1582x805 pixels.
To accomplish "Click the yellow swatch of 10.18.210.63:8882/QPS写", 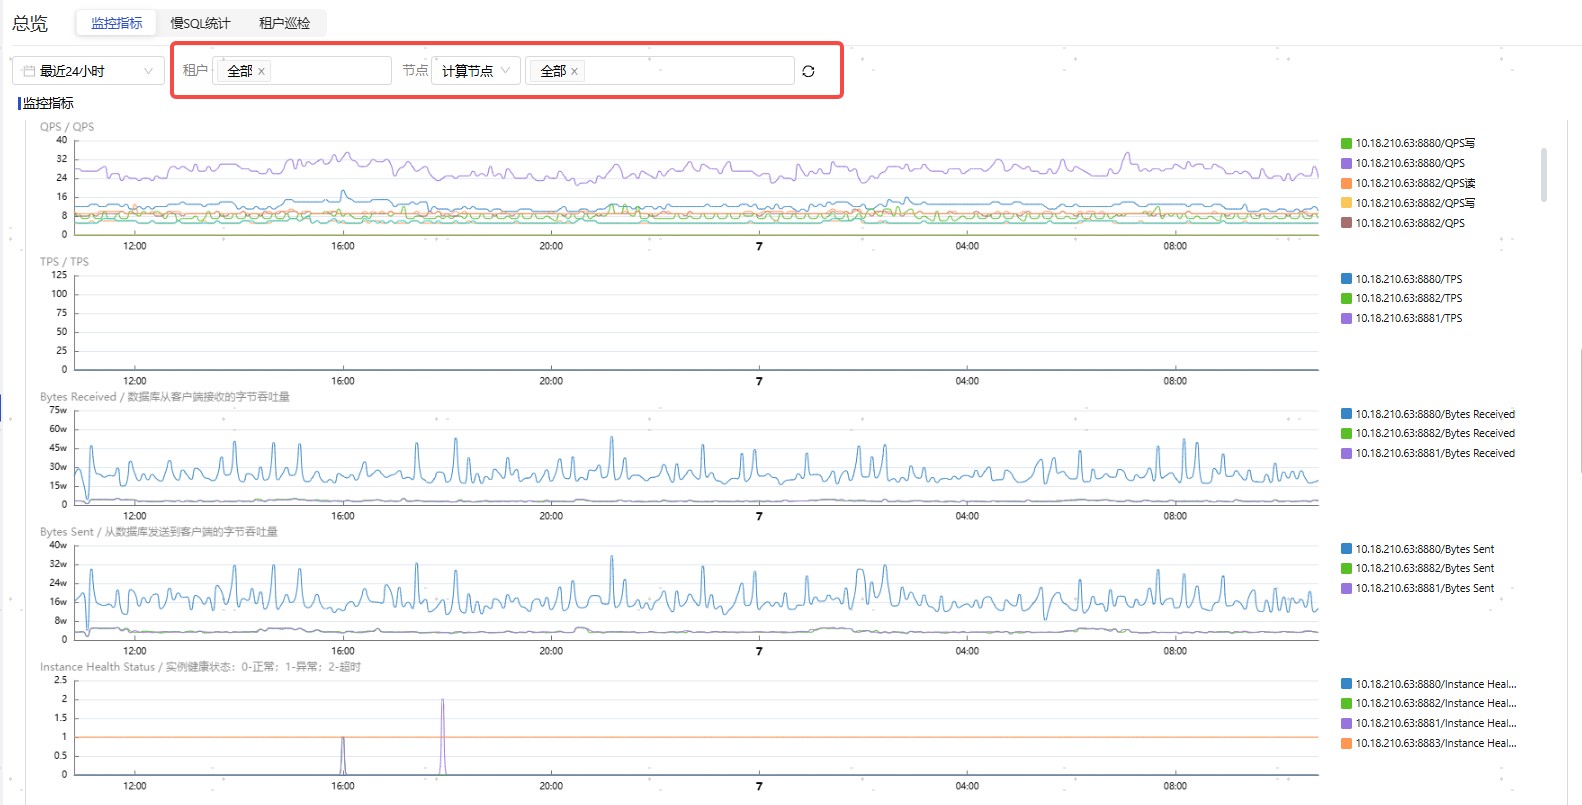I will (1346, 203).
